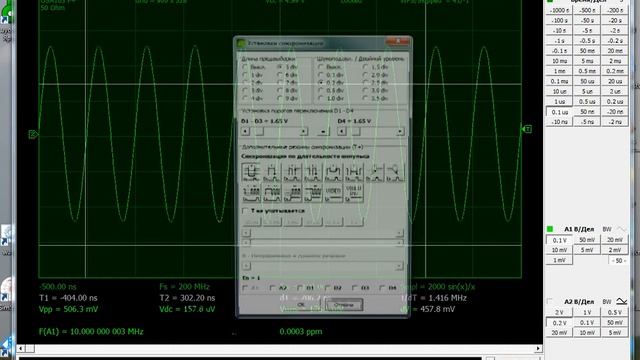Tick the D2 checkbox in the dialog
This screenshot has height=360, width=640.
coord(327,288)
